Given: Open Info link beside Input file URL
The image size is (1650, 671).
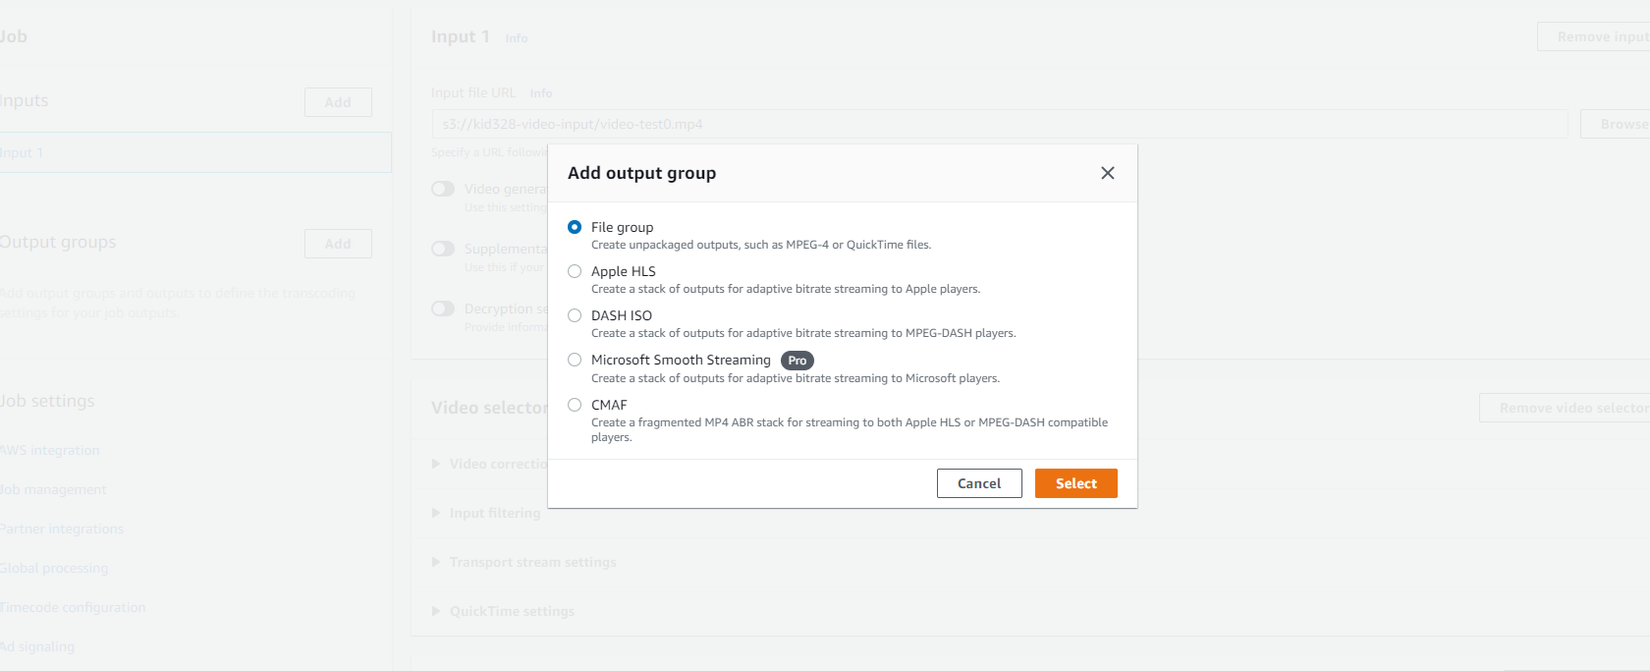Looking at the screenshot, I should pos(541,93).
